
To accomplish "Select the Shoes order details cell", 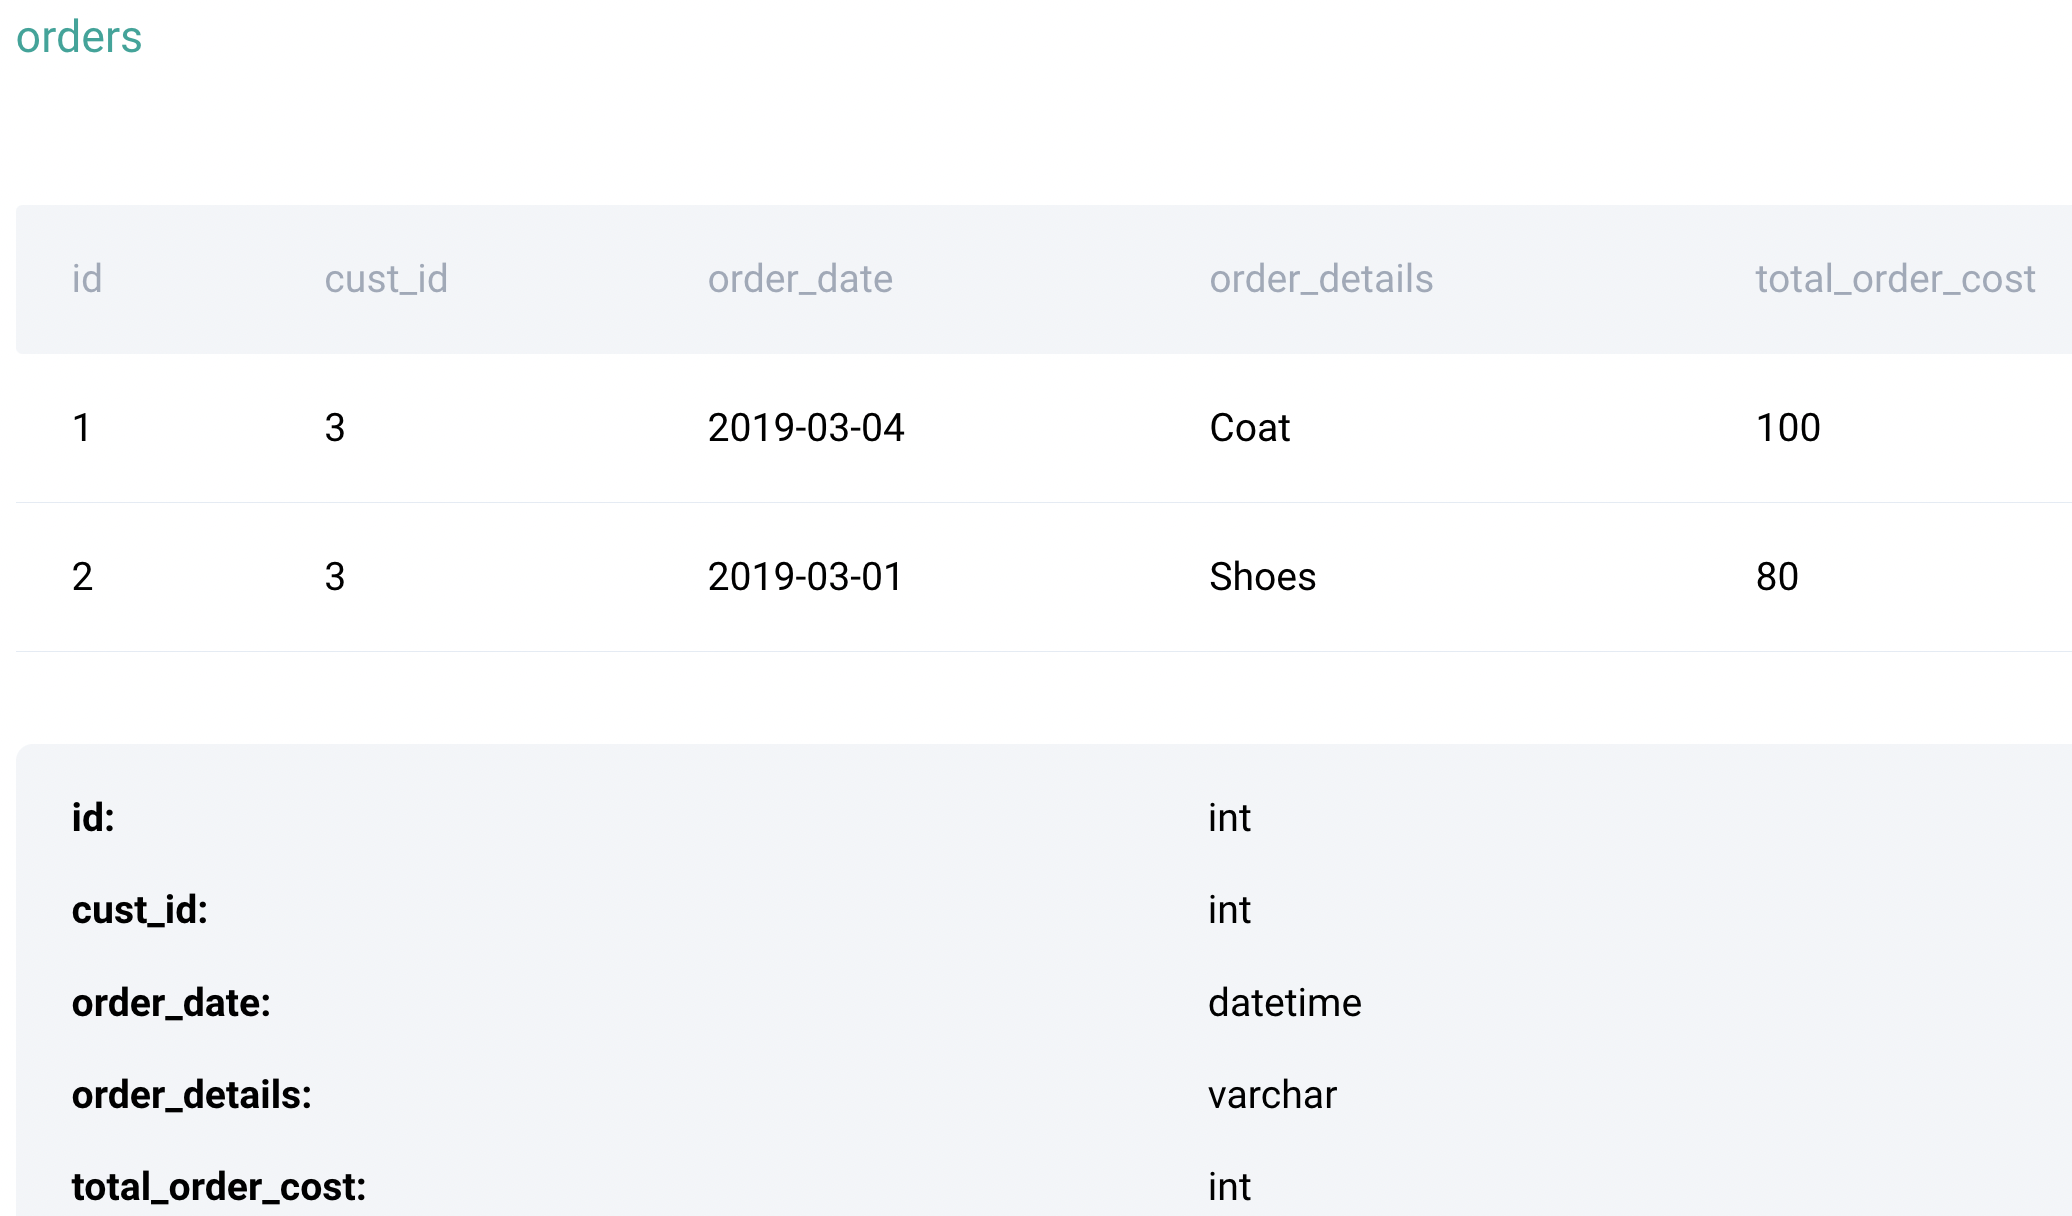I will point(1263,577).
